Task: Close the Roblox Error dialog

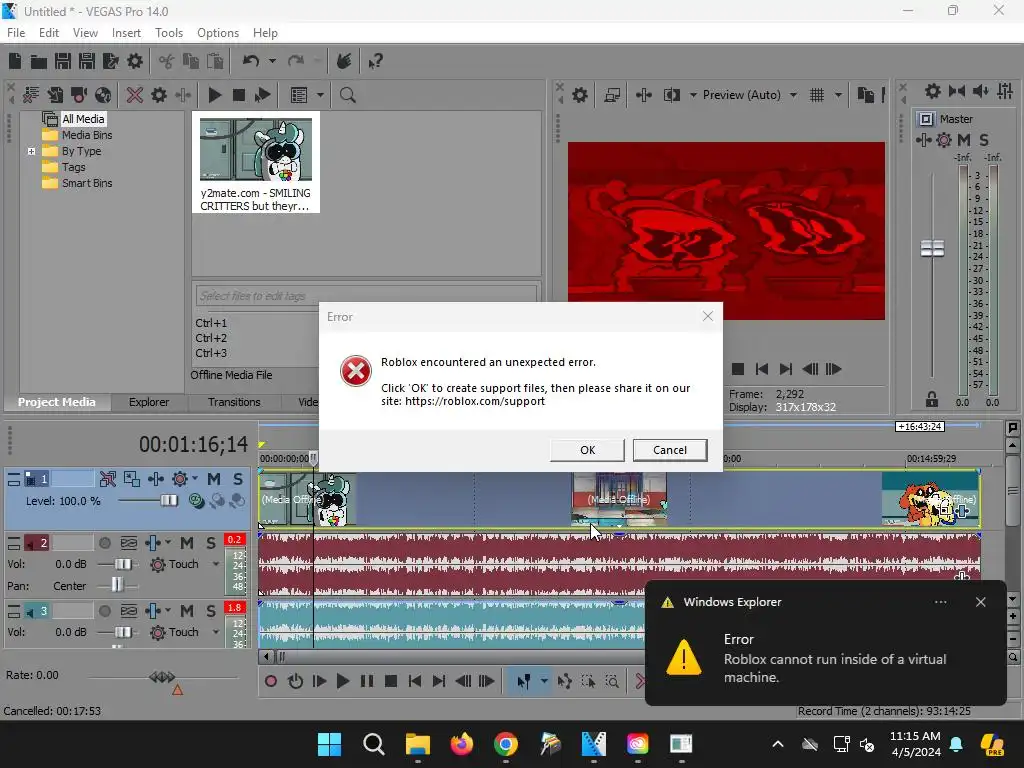Action: point(707,316)
